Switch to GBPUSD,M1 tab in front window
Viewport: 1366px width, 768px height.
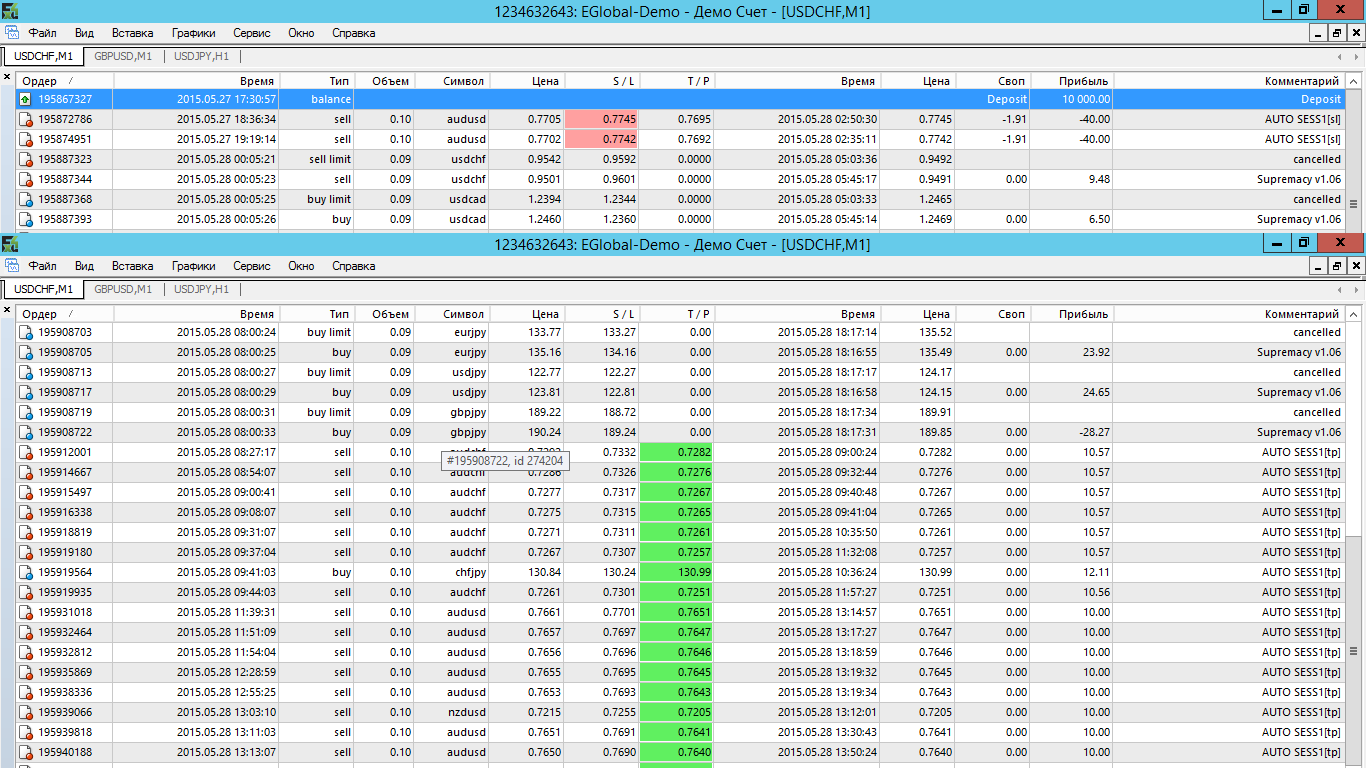[x=123, y=289]
